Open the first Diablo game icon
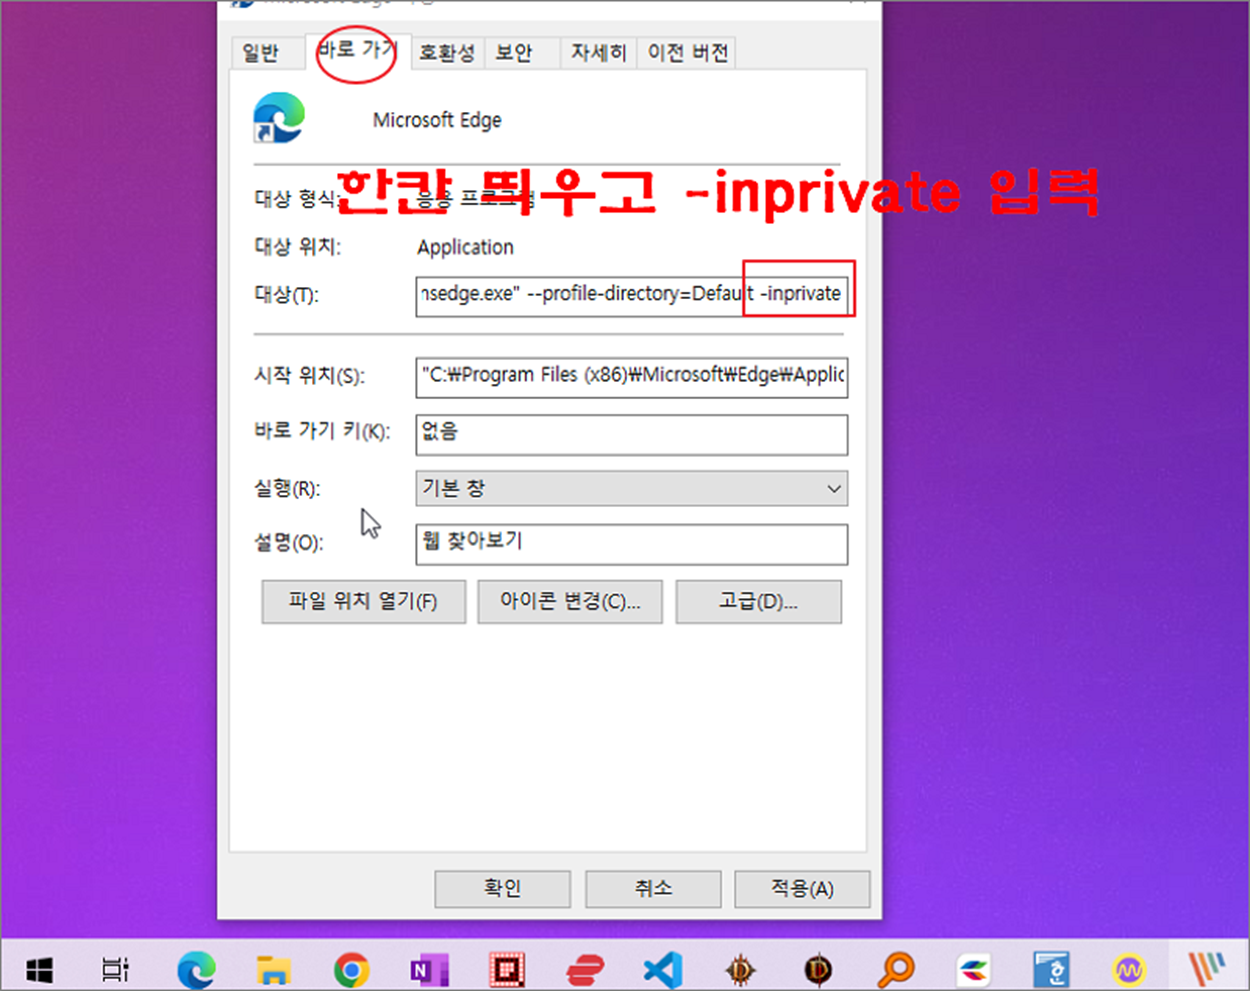 (741, 969)
